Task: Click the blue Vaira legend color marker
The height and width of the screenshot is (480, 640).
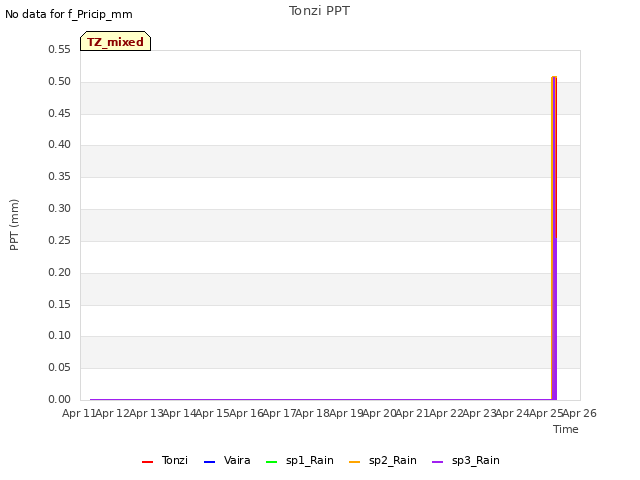Action: pos(209,462)
